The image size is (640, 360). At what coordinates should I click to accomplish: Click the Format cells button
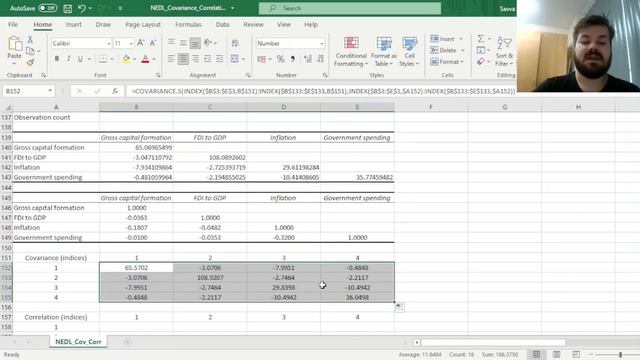pyautogui.click(x=447, y=62)
